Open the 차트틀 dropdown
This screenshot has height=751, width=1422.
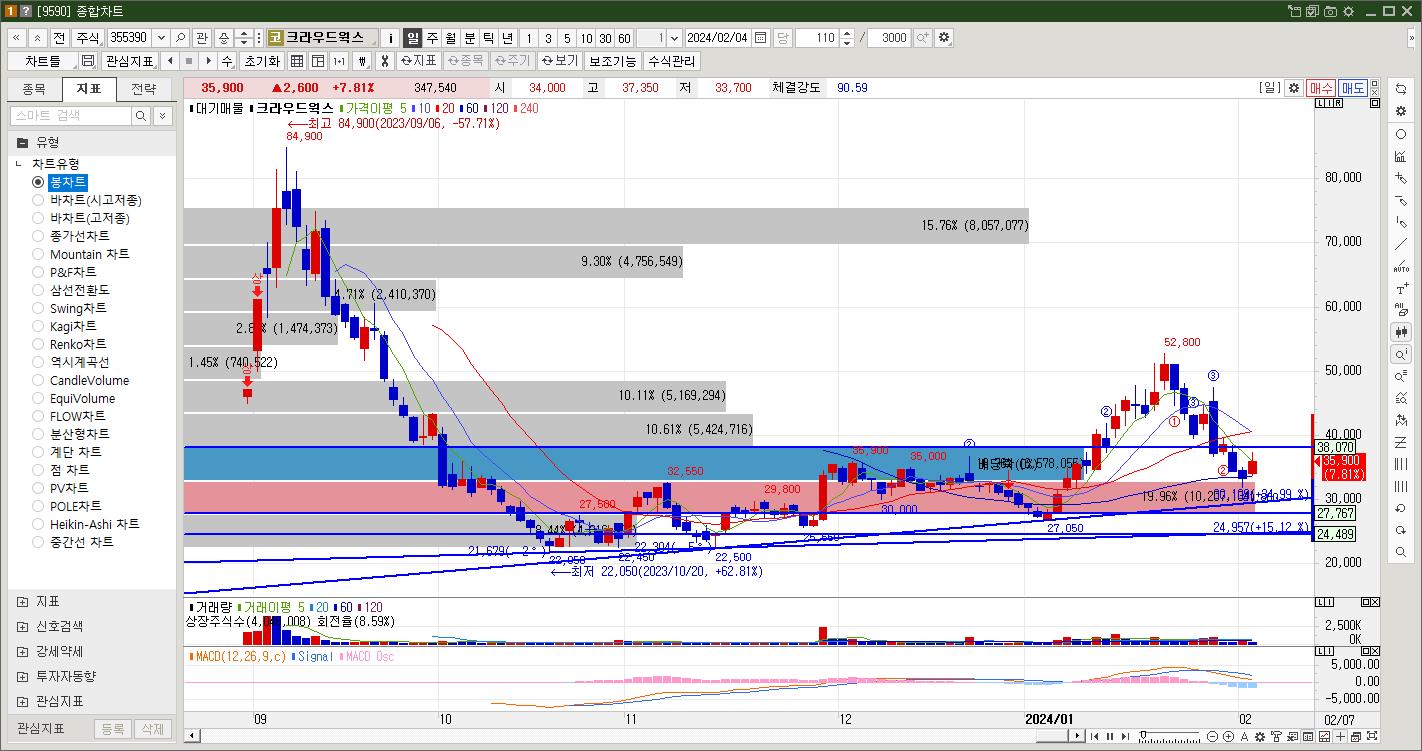(43, 61)
